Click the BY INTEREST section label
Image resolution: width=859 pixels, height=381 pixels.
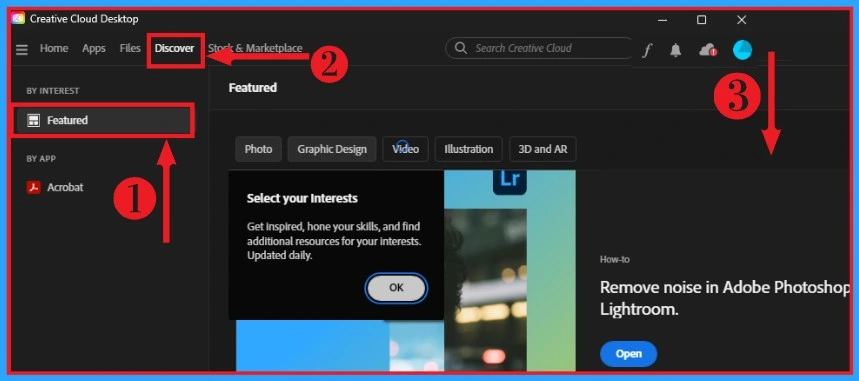point(53,91)
